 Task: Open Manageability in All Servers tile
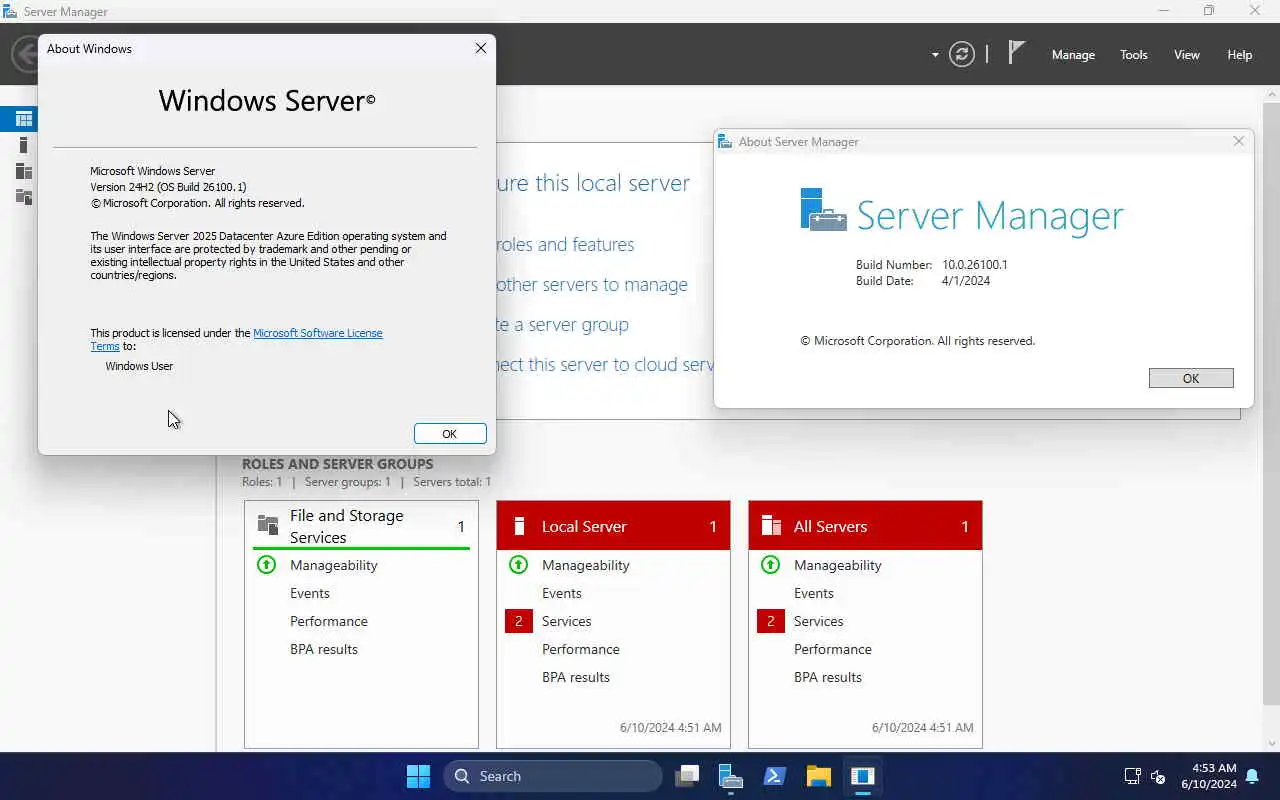pyautogui.click(x=838, y=565)
